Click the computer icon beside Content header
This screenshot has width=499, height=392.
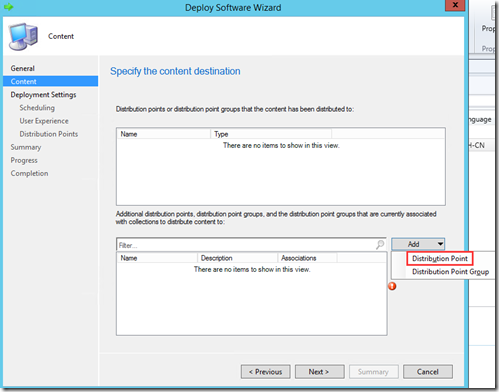point(23,36)
